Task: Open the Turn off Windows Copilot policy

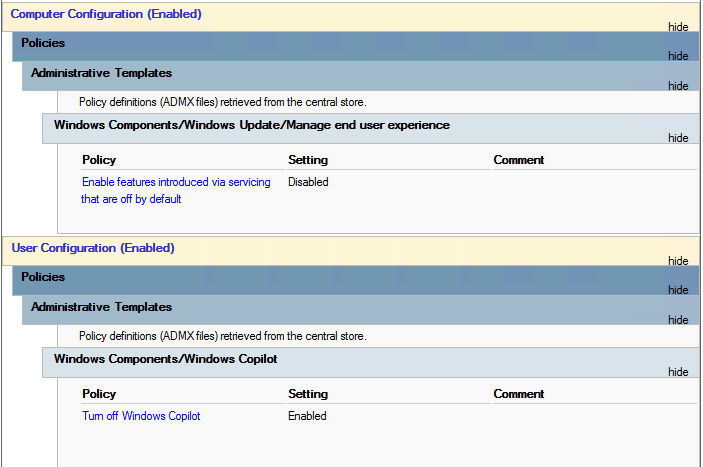Action: tap(141, 416)
